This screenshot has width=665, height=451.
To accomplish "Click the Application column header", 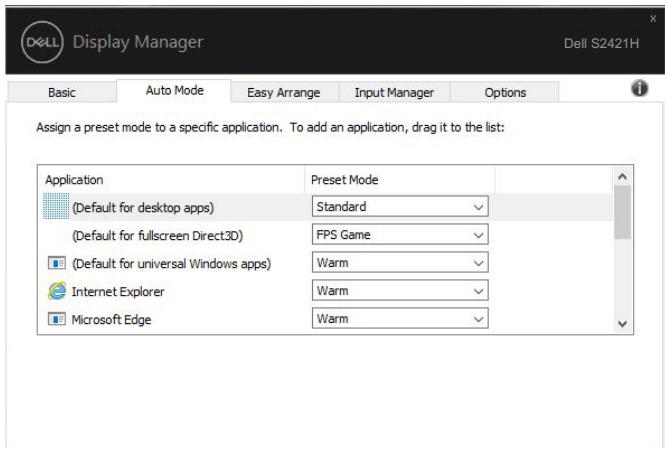I will pyautogui.click(x=171, y=179).
